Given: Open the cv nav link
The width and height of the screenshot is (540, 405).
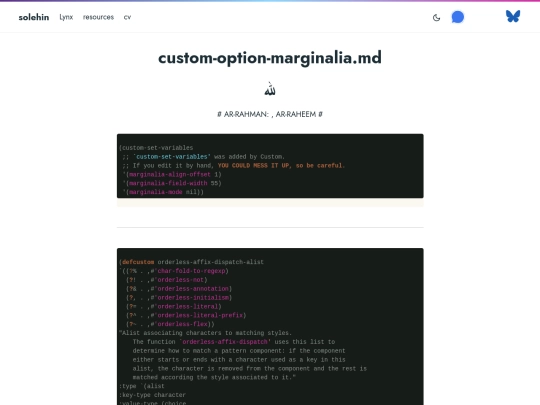Looking at the screenshot, I should [127, 17].
